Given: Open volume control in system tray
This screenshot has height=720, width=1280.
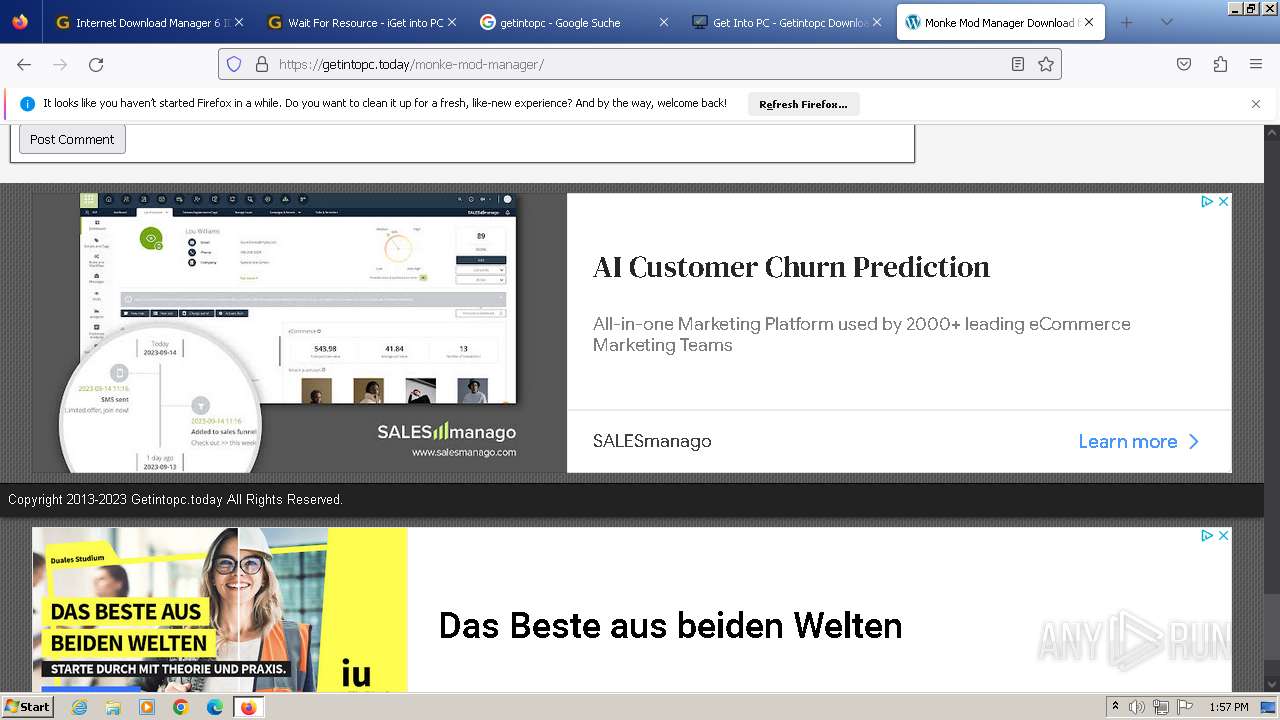Looking at the screenshot, I should 1137,707.
